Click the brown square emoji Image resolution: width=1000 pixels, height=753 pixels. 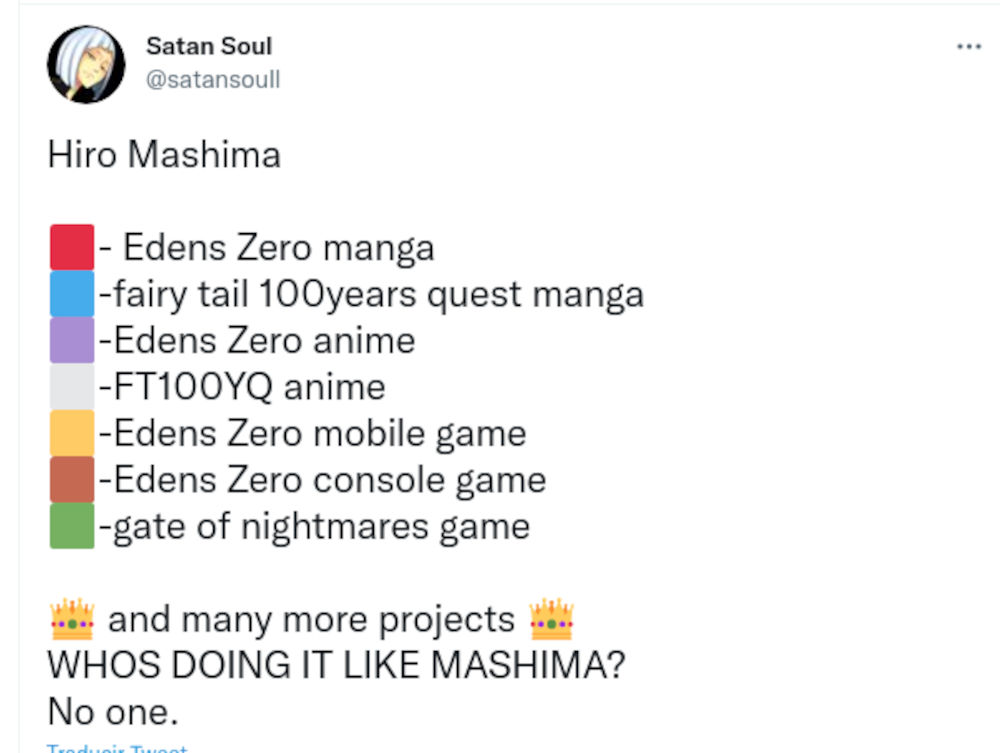point(72,479)
